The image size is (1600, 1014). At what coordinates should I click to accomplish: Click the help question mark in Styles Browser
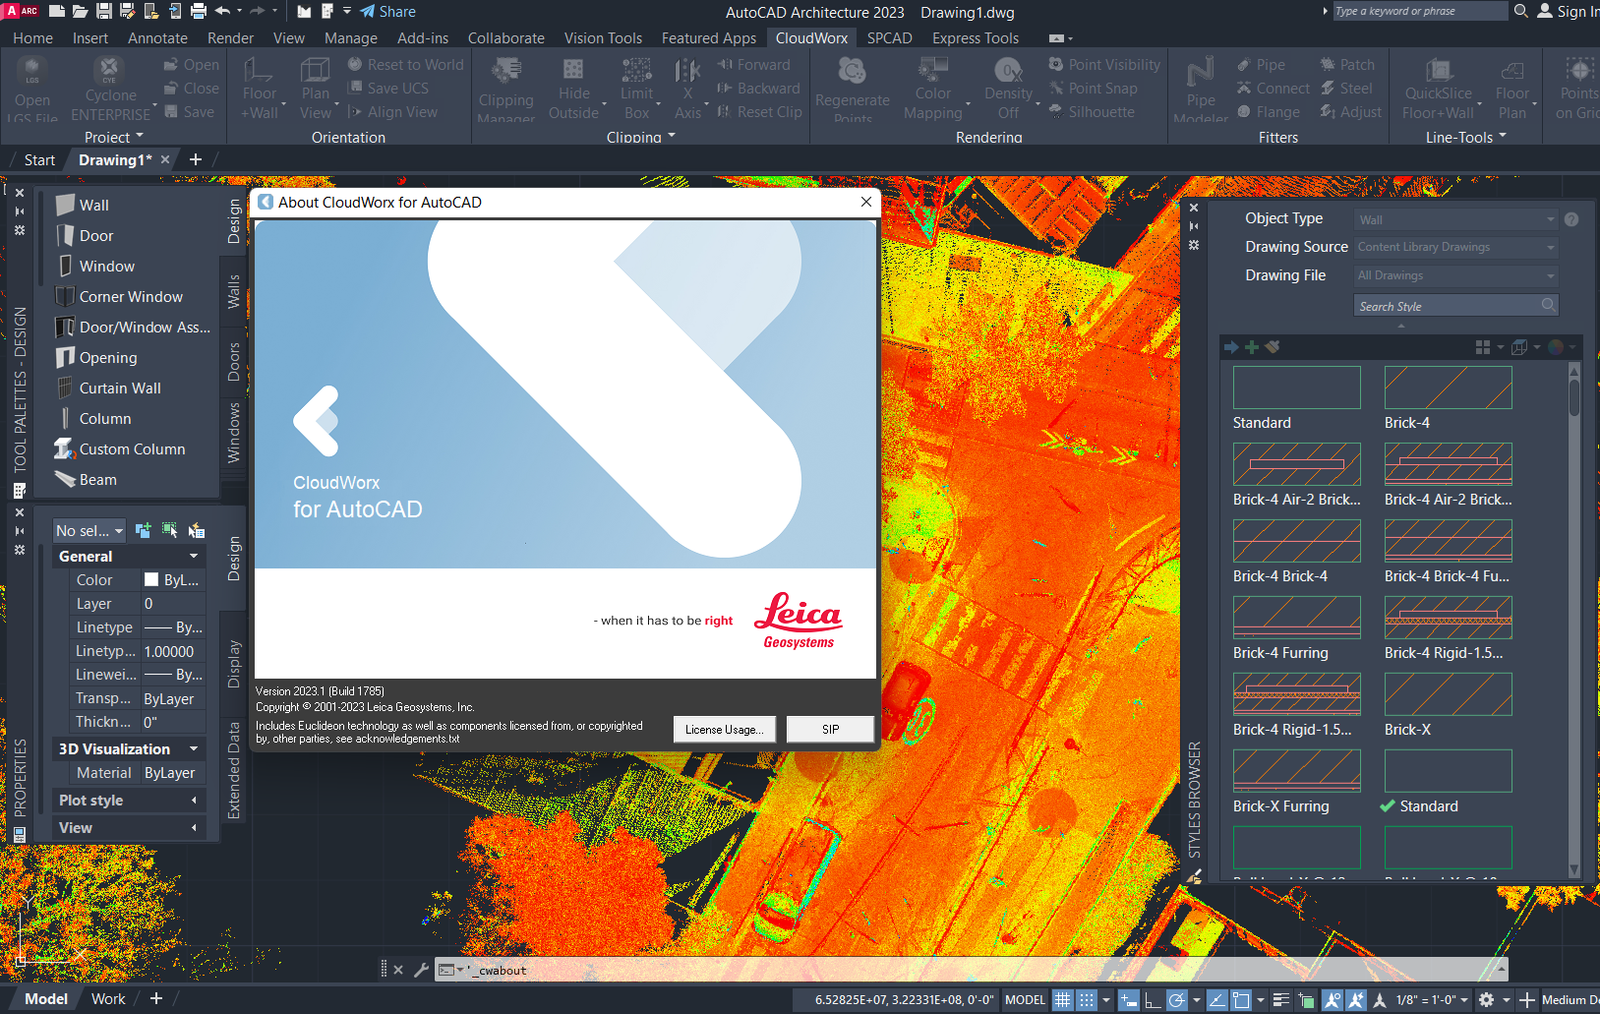tap(1572, 219)
